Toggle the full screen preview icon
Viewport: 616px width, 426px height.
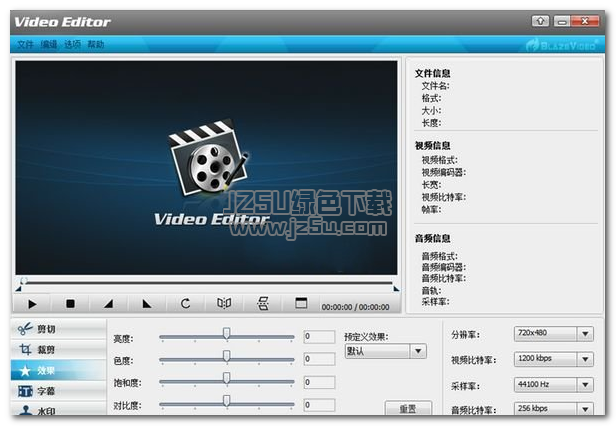301,303
